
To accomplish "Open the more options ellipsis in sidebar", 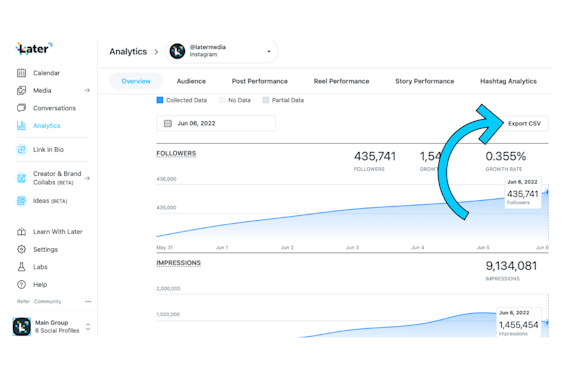I will coord(88,301).
